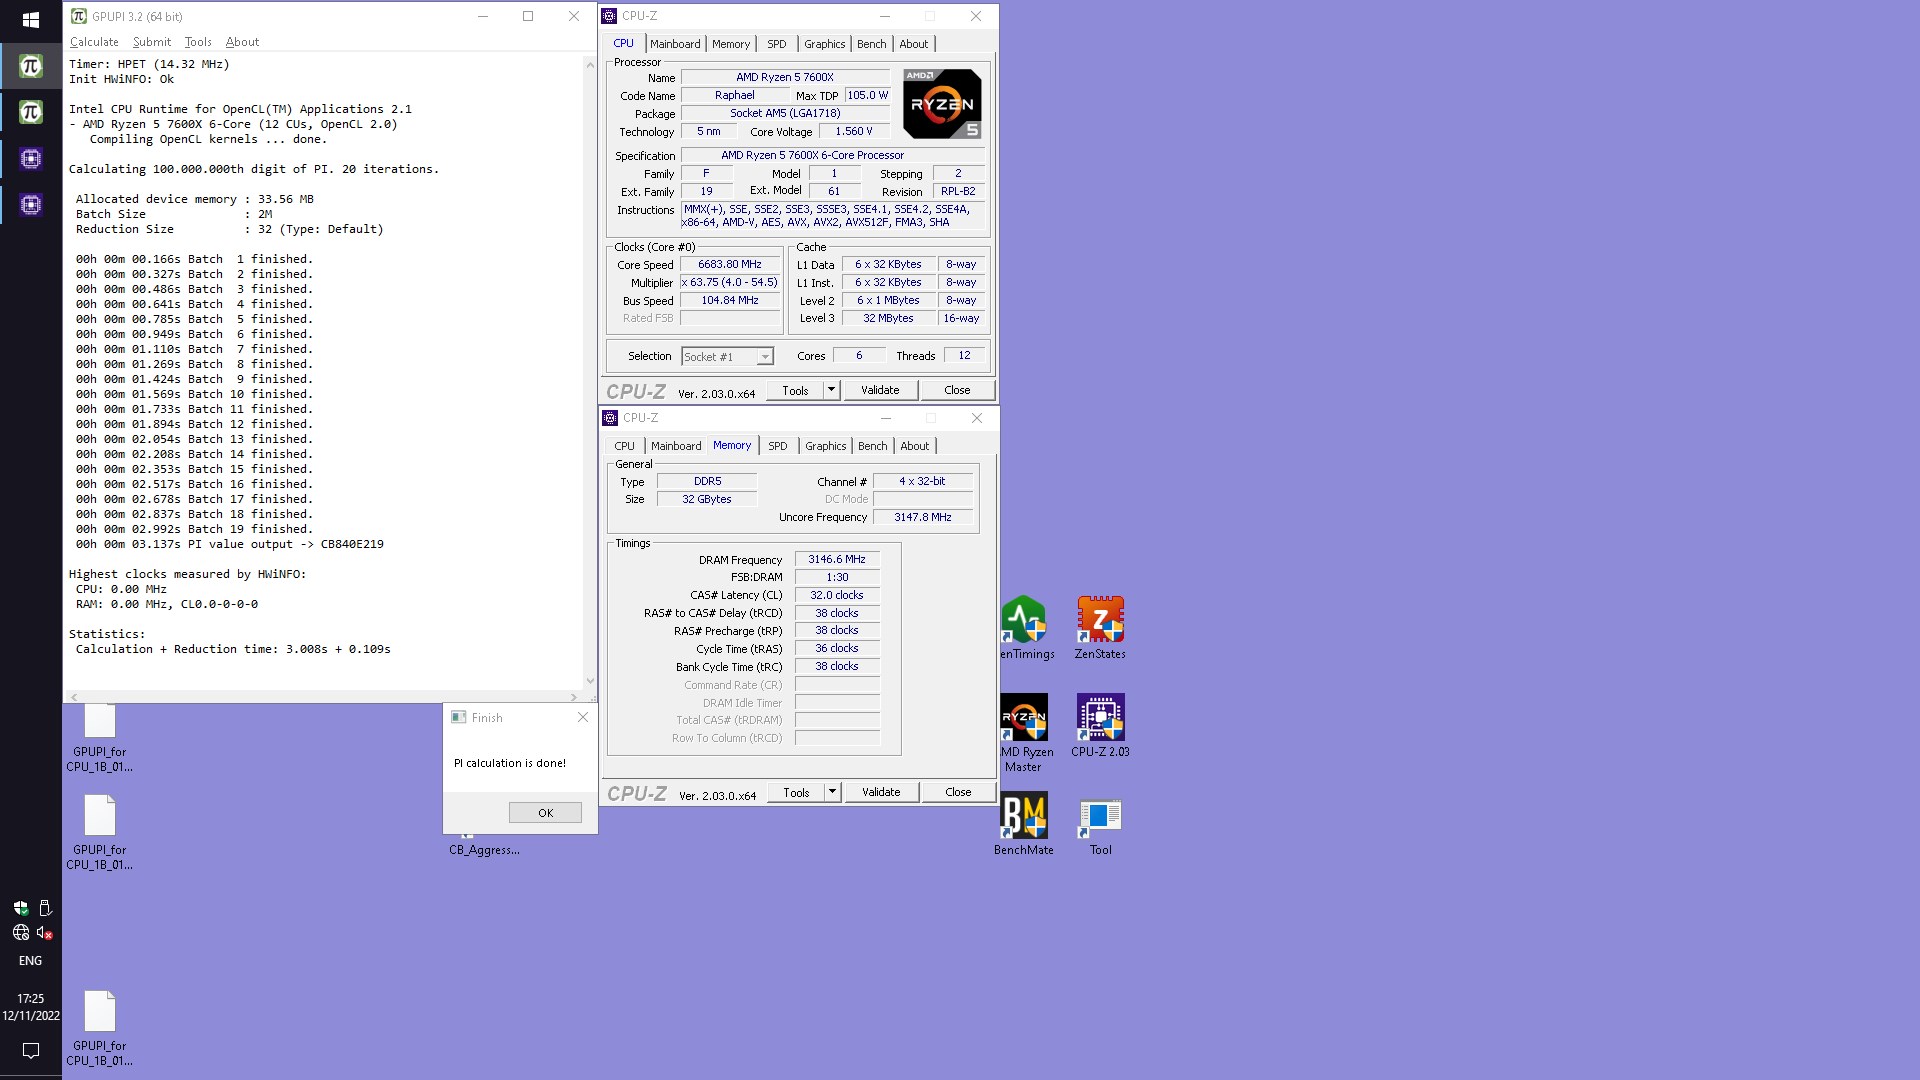Launch CPU-Z 2.03 desktop shortcut
This screenshot has width=1920, height=1080.
[x=1100, y=726]
